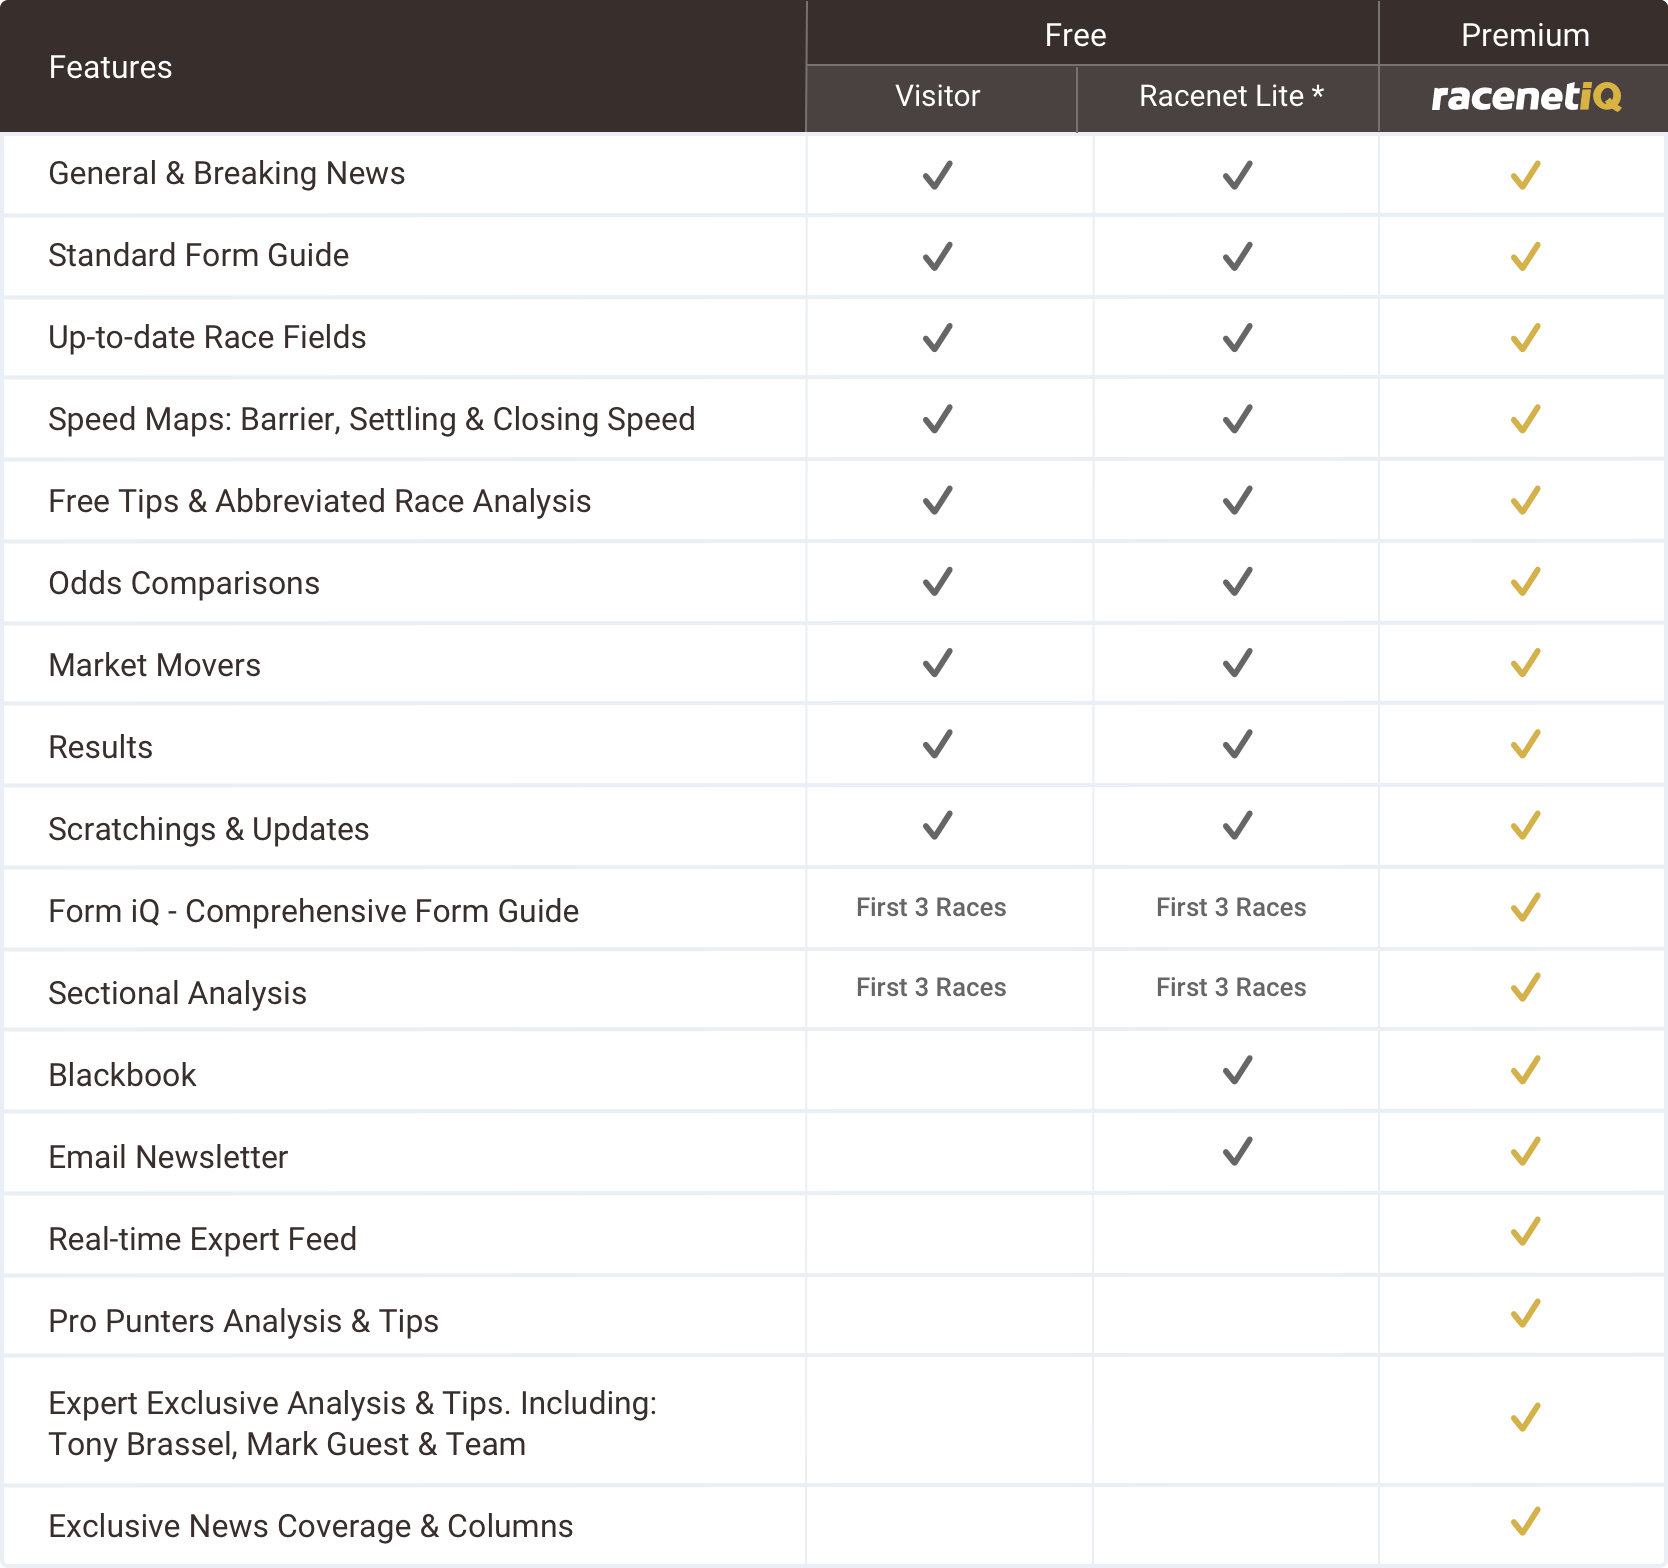Screen dimensions: 1668x1568
Task: Select the gold checkmark for Pro Punters Analysis & Tips
Action: pyautogui.click(x=1523, y=1316)
